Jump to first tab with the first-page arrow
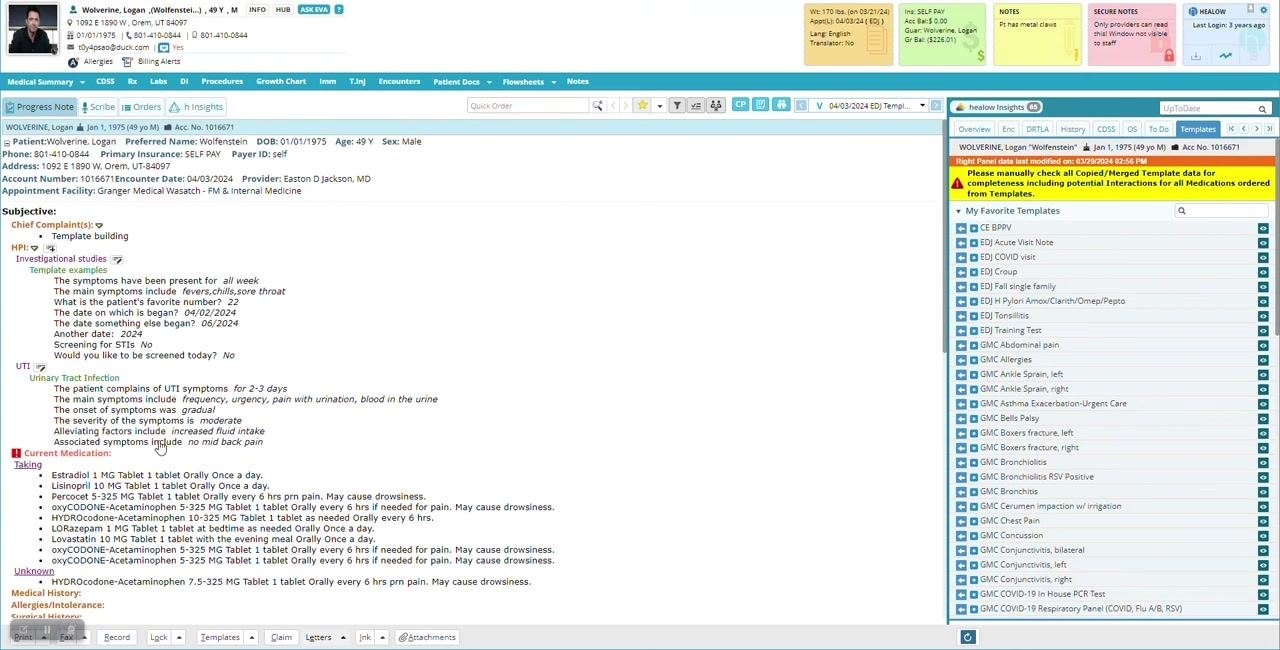Viewport: 1280px width, 650px height. [1231, 129]
